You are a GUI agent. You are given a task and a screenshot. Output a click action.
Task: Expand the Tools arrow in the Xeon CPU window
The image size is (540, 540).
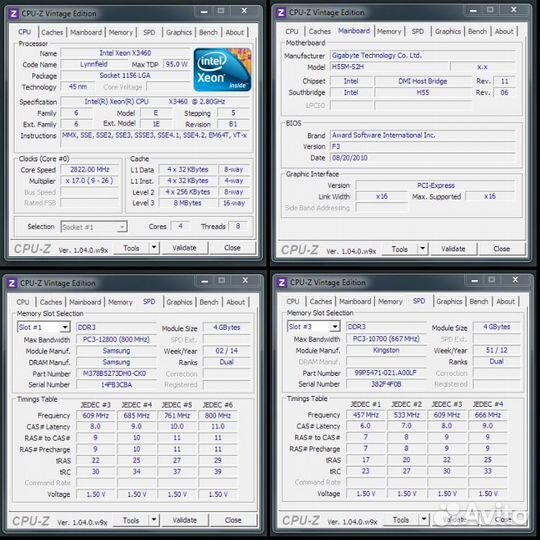154,247
